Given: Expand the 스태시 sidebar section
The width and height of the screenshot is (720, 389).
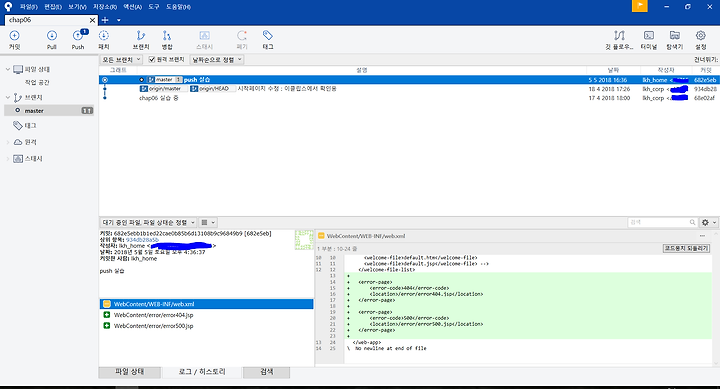Looking at the screenshot, I should tap(7, 159).
